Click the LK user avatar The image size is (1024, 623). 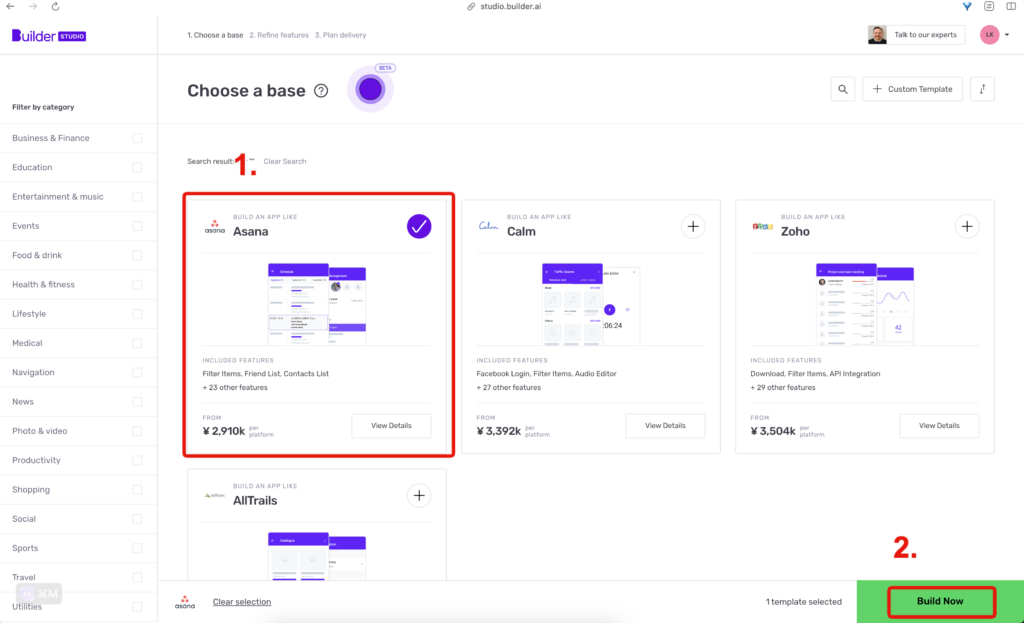tap(989, 35)
